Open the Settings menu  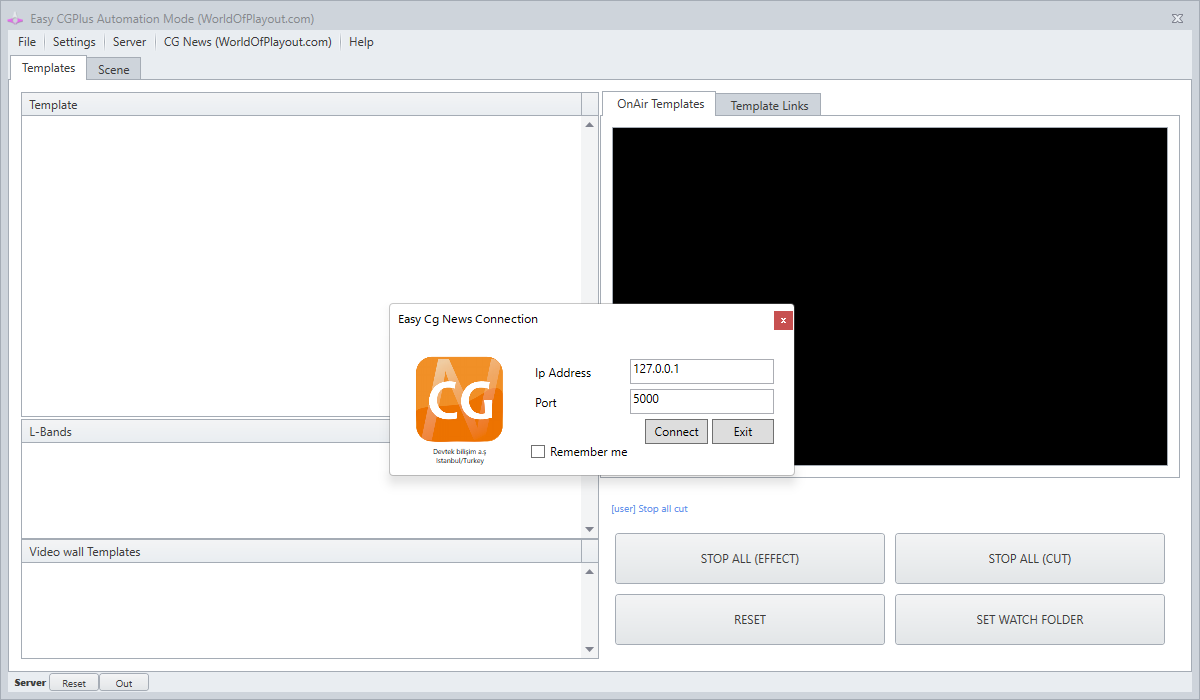(x=74, y=42)
